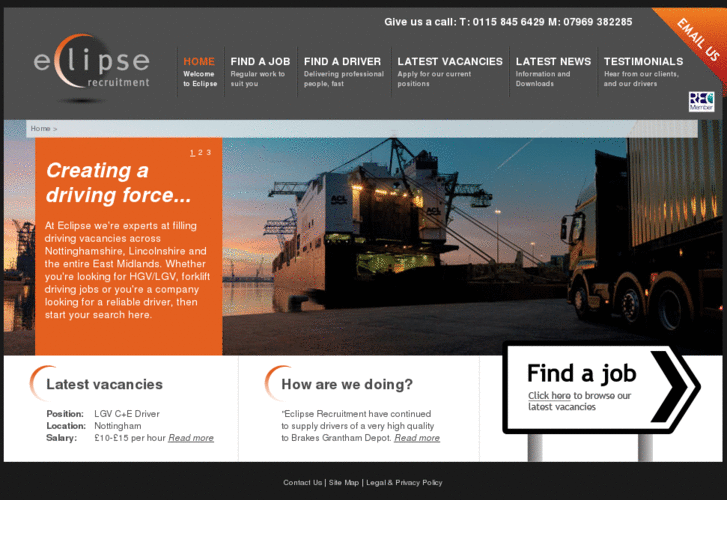
Task: Switch to banner slide 2
Action: [x=200, y=152]
